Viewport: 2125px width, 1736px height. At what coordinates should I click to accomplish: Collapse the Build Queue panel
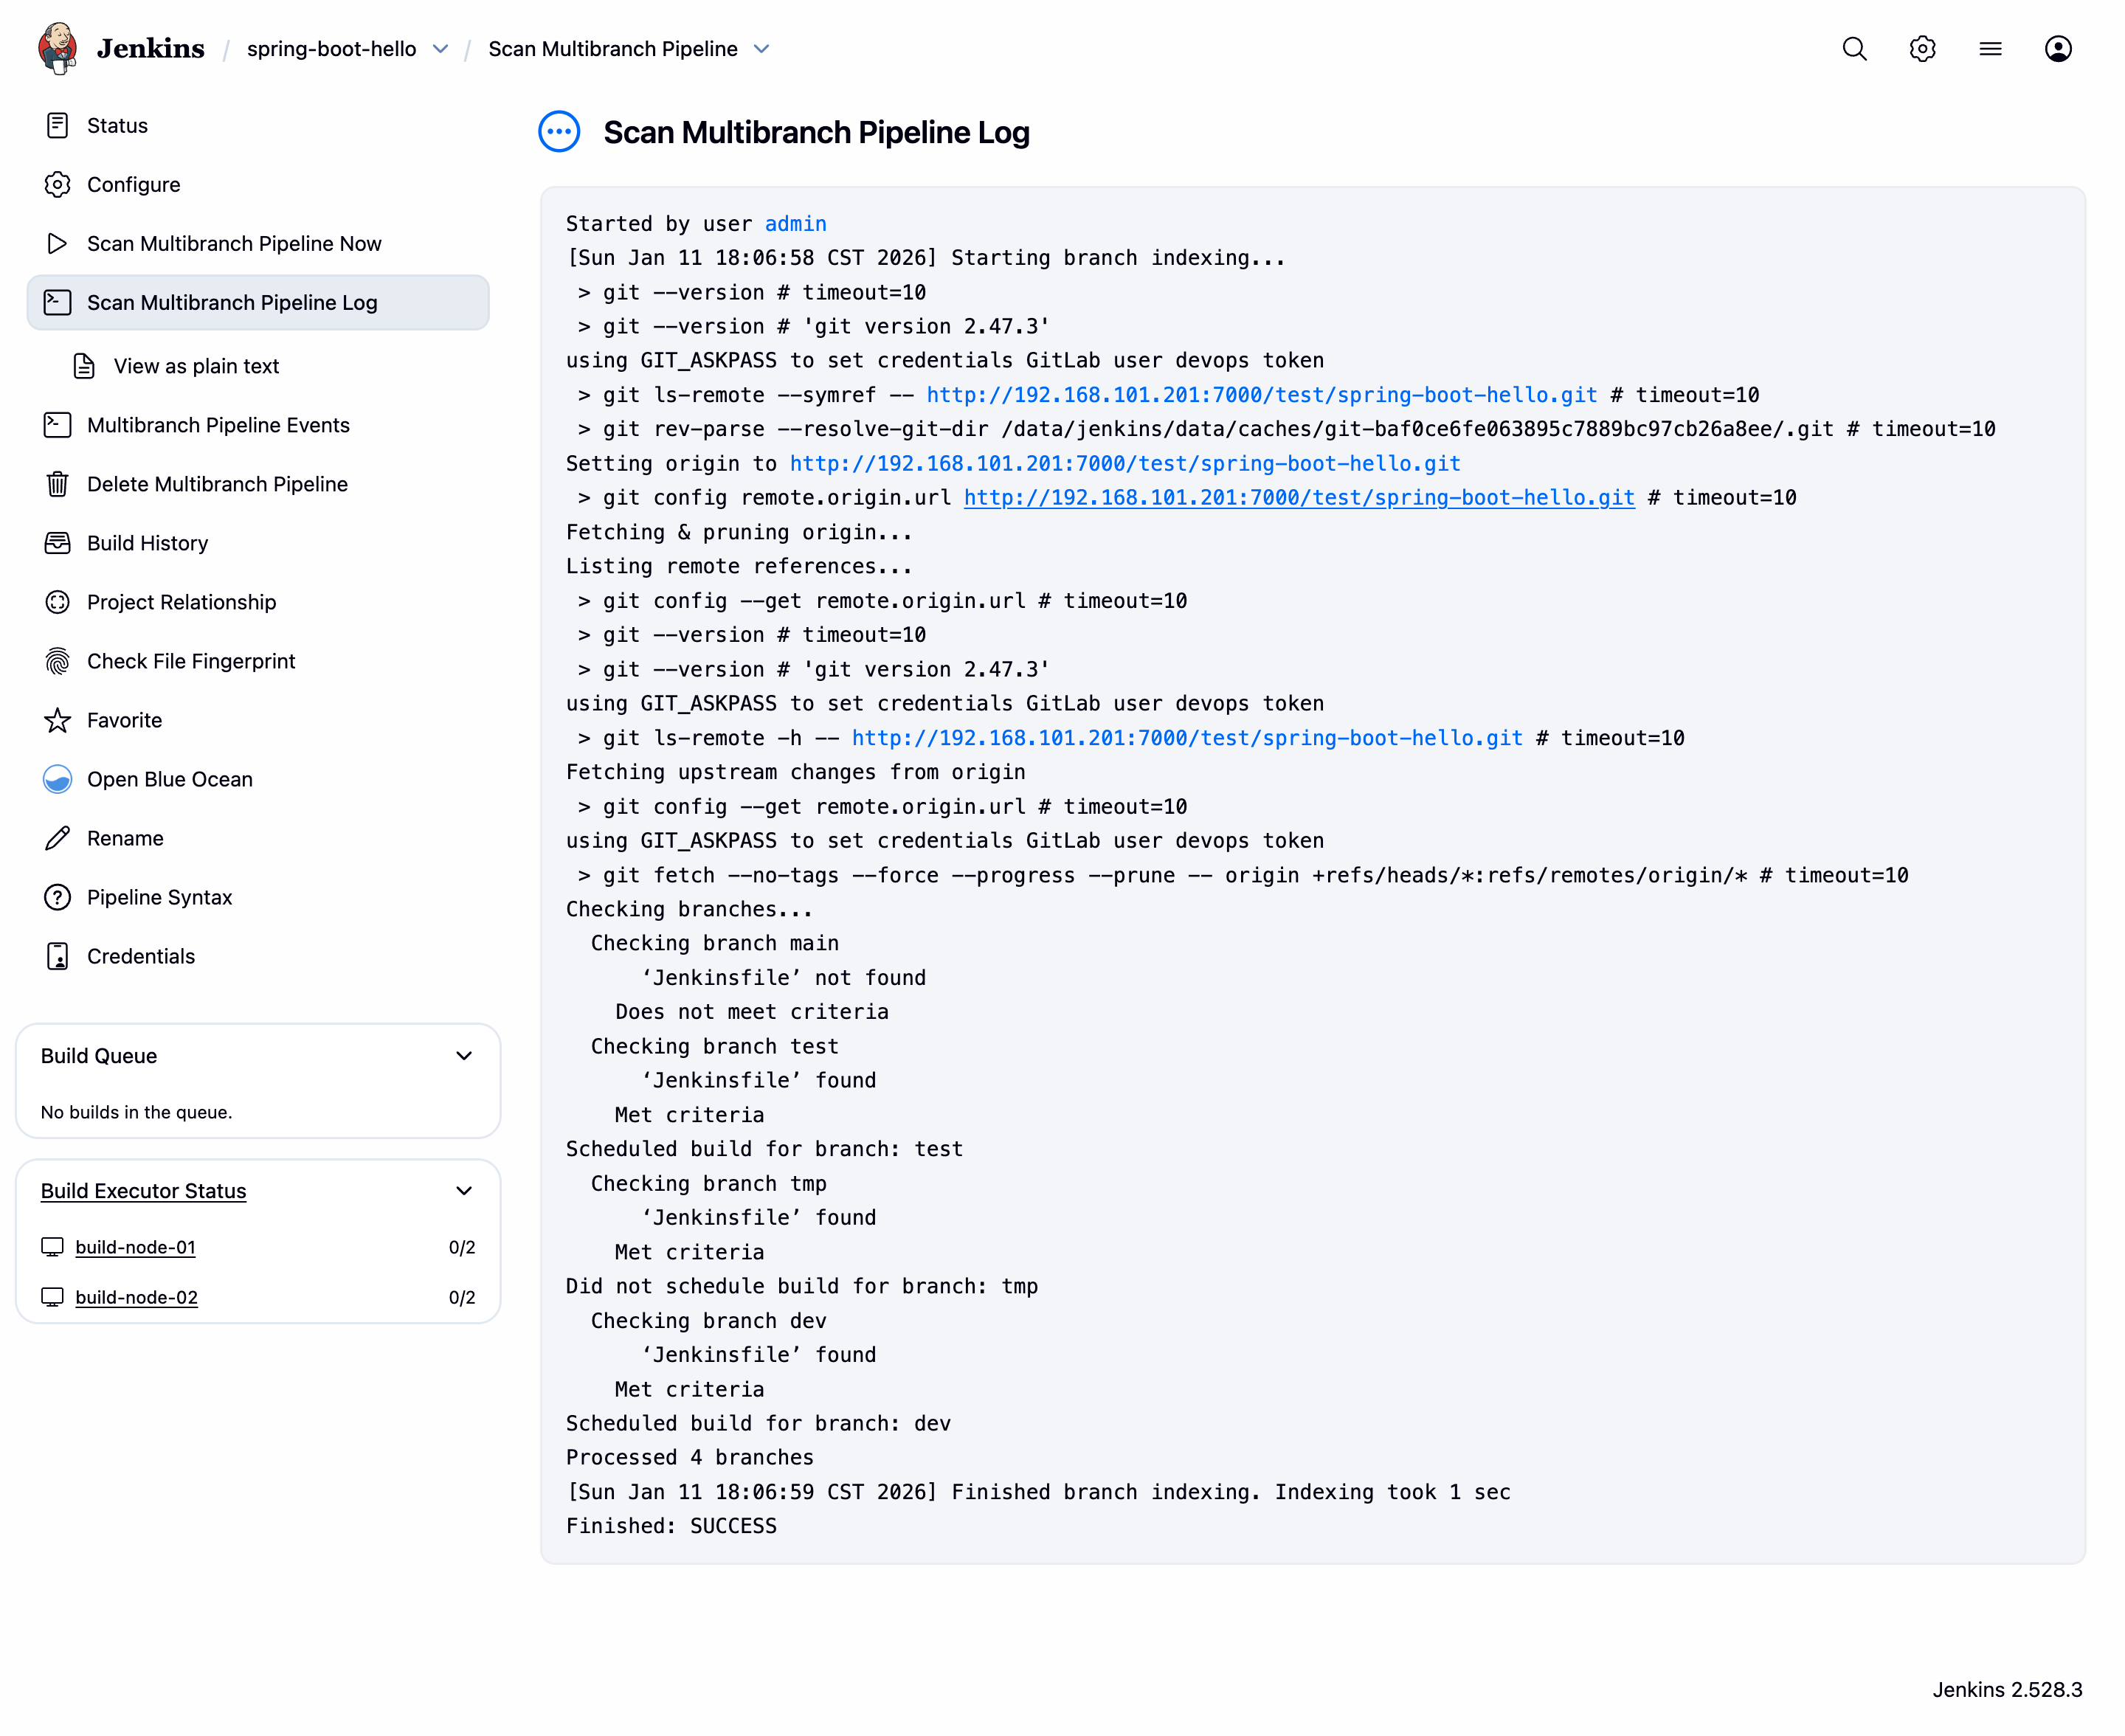464,1056
